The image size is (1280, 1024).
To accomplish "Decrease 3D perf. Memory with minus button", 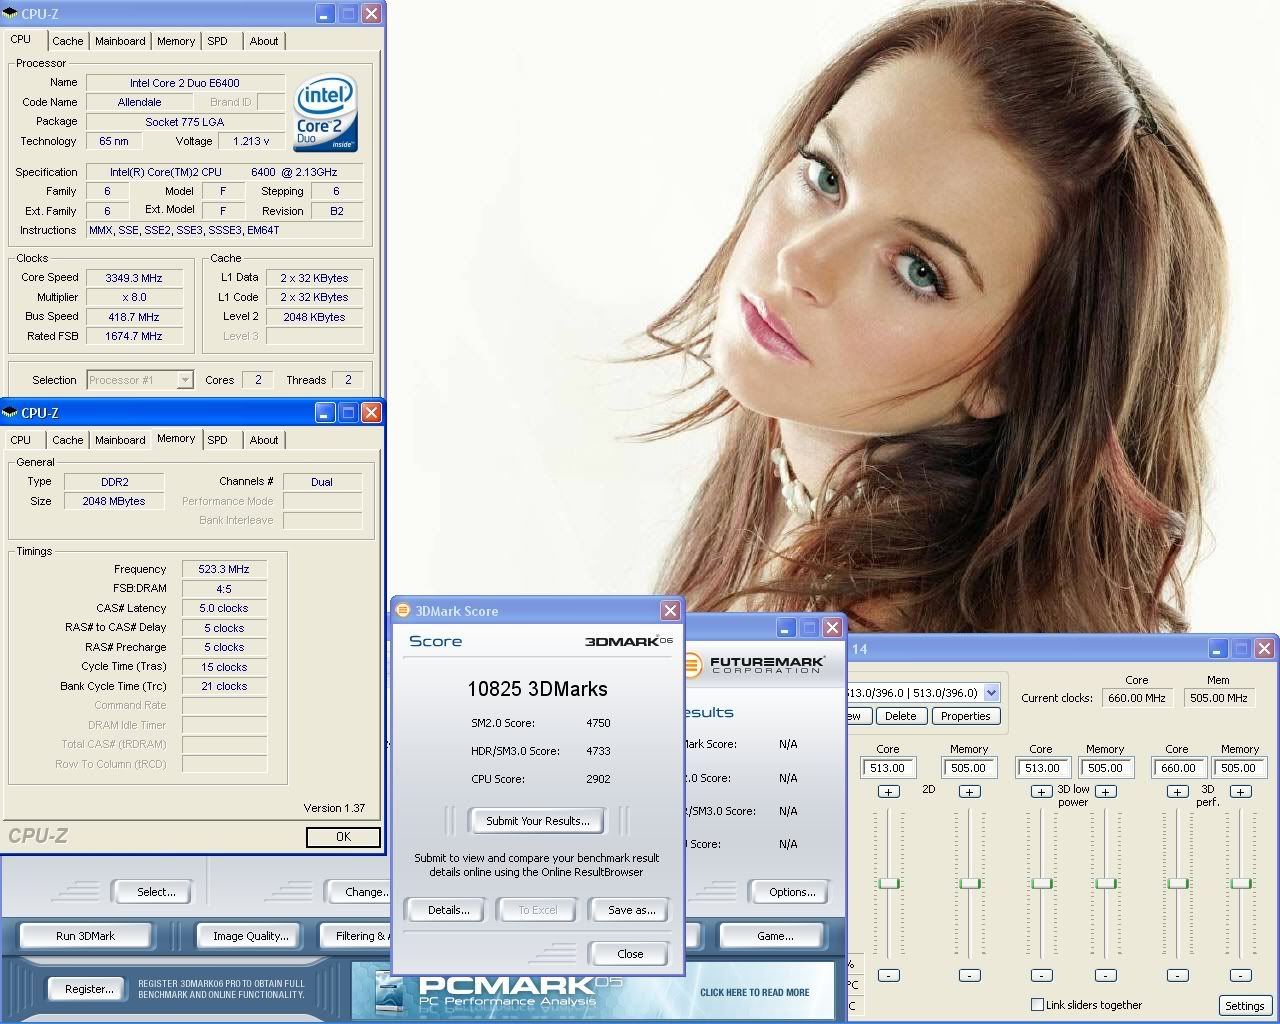I will (1241, 975).
